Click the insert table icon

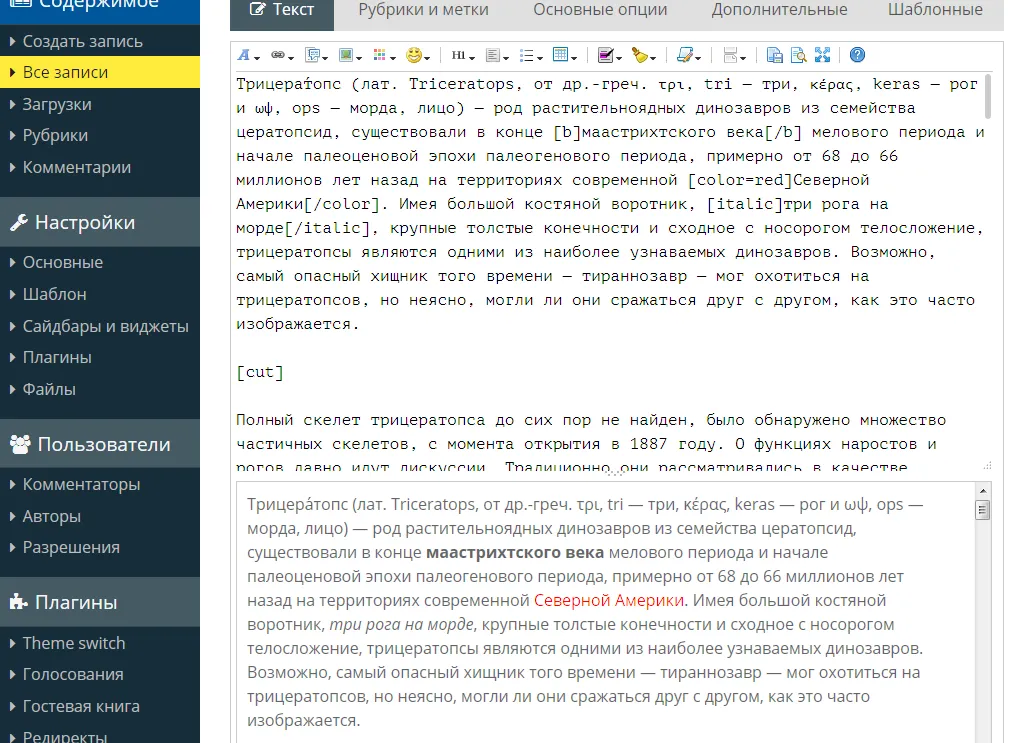tap(563, 56)
